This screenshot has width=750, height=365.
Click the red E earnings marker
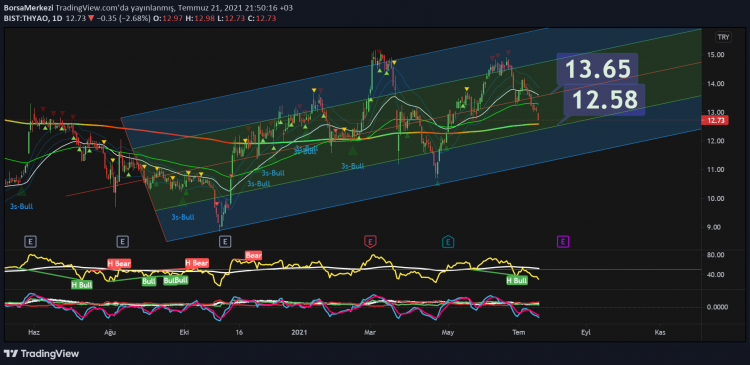click(x=369, y=242)
